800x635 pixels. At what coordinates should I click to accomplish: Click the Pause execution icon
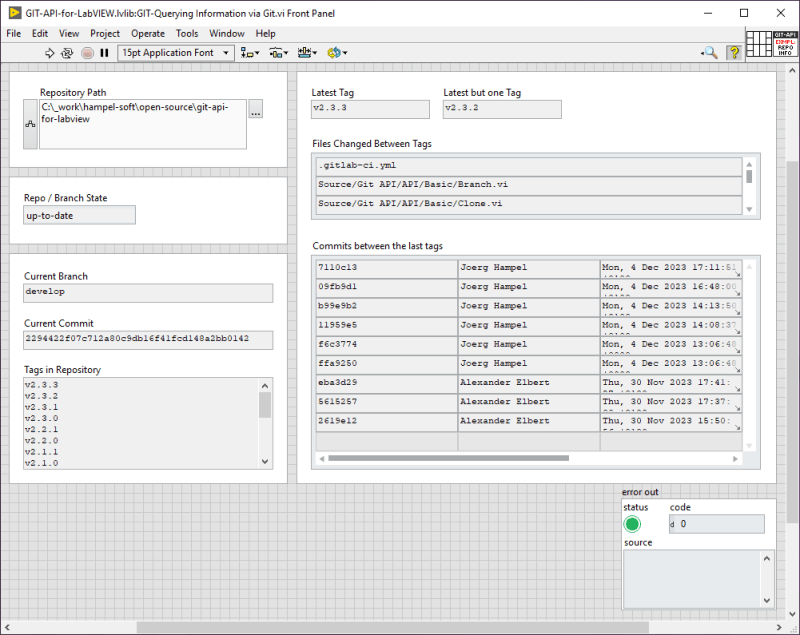coord(105,53)
